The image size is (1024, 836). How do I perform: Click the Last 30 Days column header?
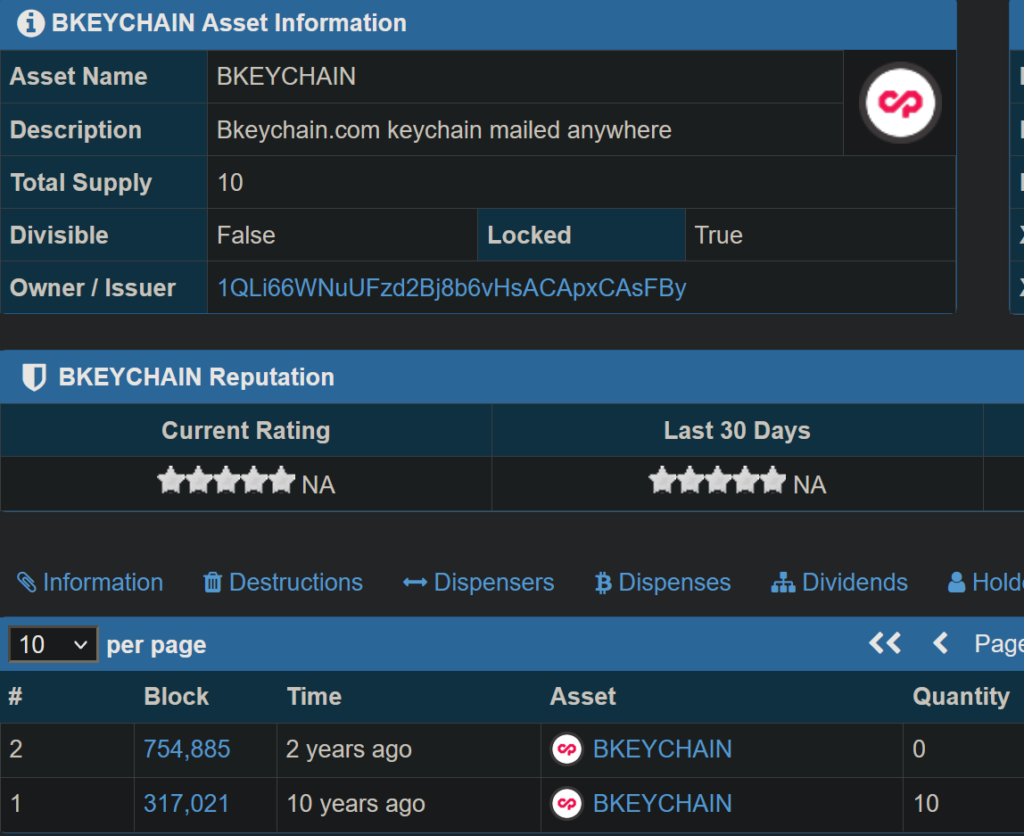[x=737, y=430]
